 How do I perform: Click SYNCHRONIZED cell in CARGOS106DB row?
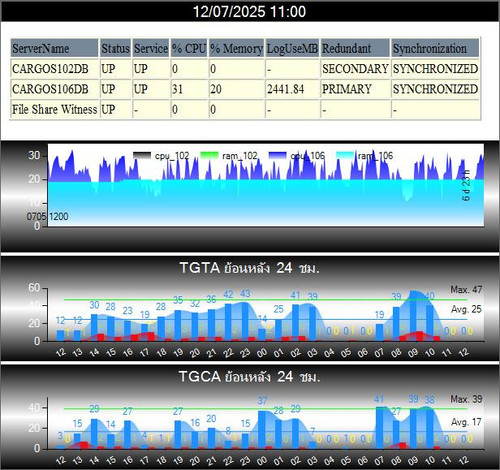(x=435, y=89)
